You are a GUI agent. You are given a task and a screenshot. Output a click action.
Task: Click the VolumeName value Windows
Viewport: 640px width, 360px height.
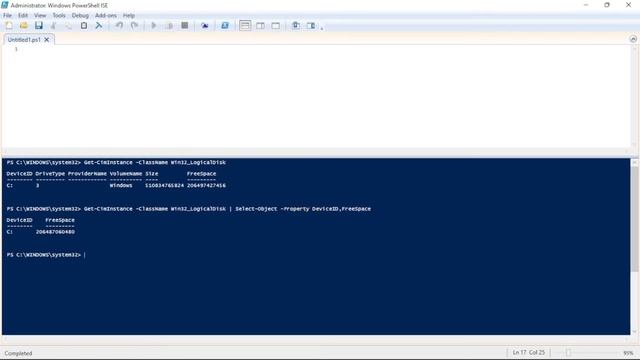(x=121, y=185)
